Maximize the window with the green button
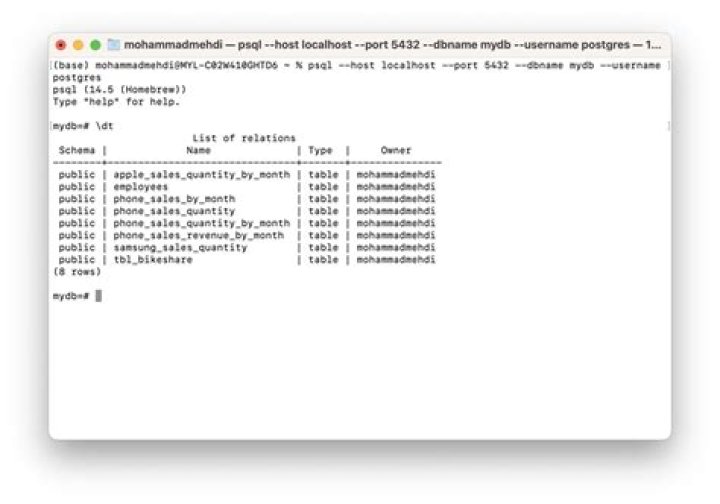The height and width of the screenshot is (504, 720). pyautogui.click(x=95, y=45)
